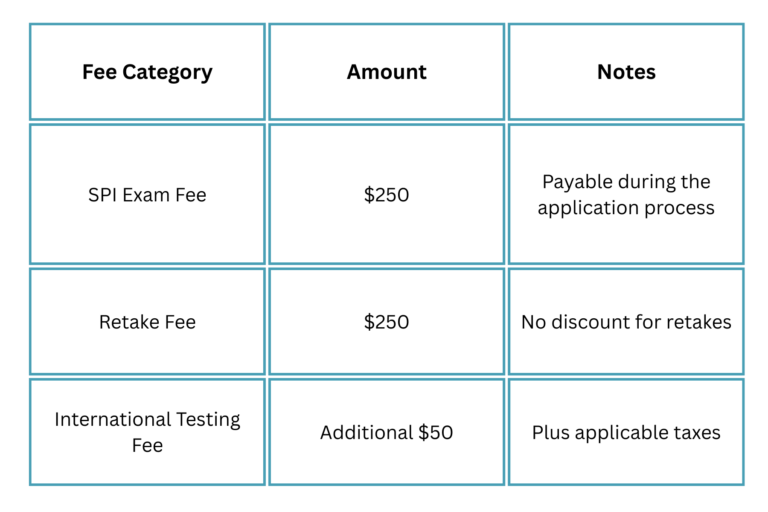Click the Fee Category header cell
768x512 pixels.
point(147,72)
